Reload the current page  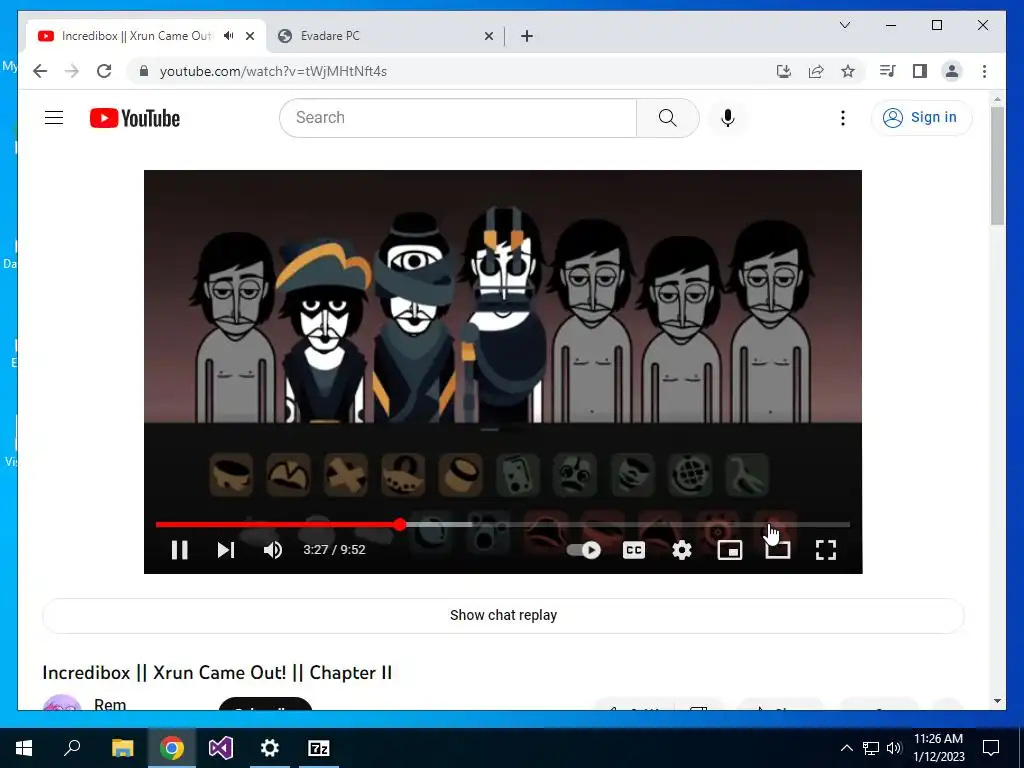coord(104,71)
